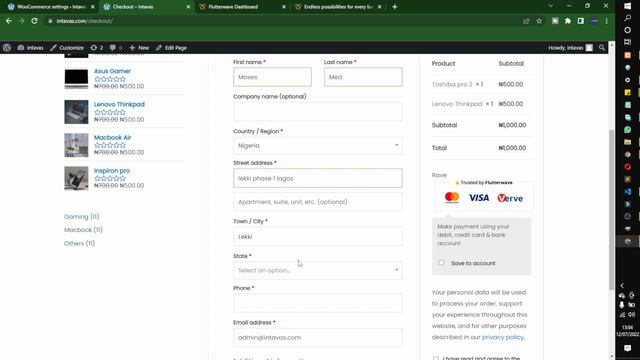Open the admin bar search icon

coord(602,48)
